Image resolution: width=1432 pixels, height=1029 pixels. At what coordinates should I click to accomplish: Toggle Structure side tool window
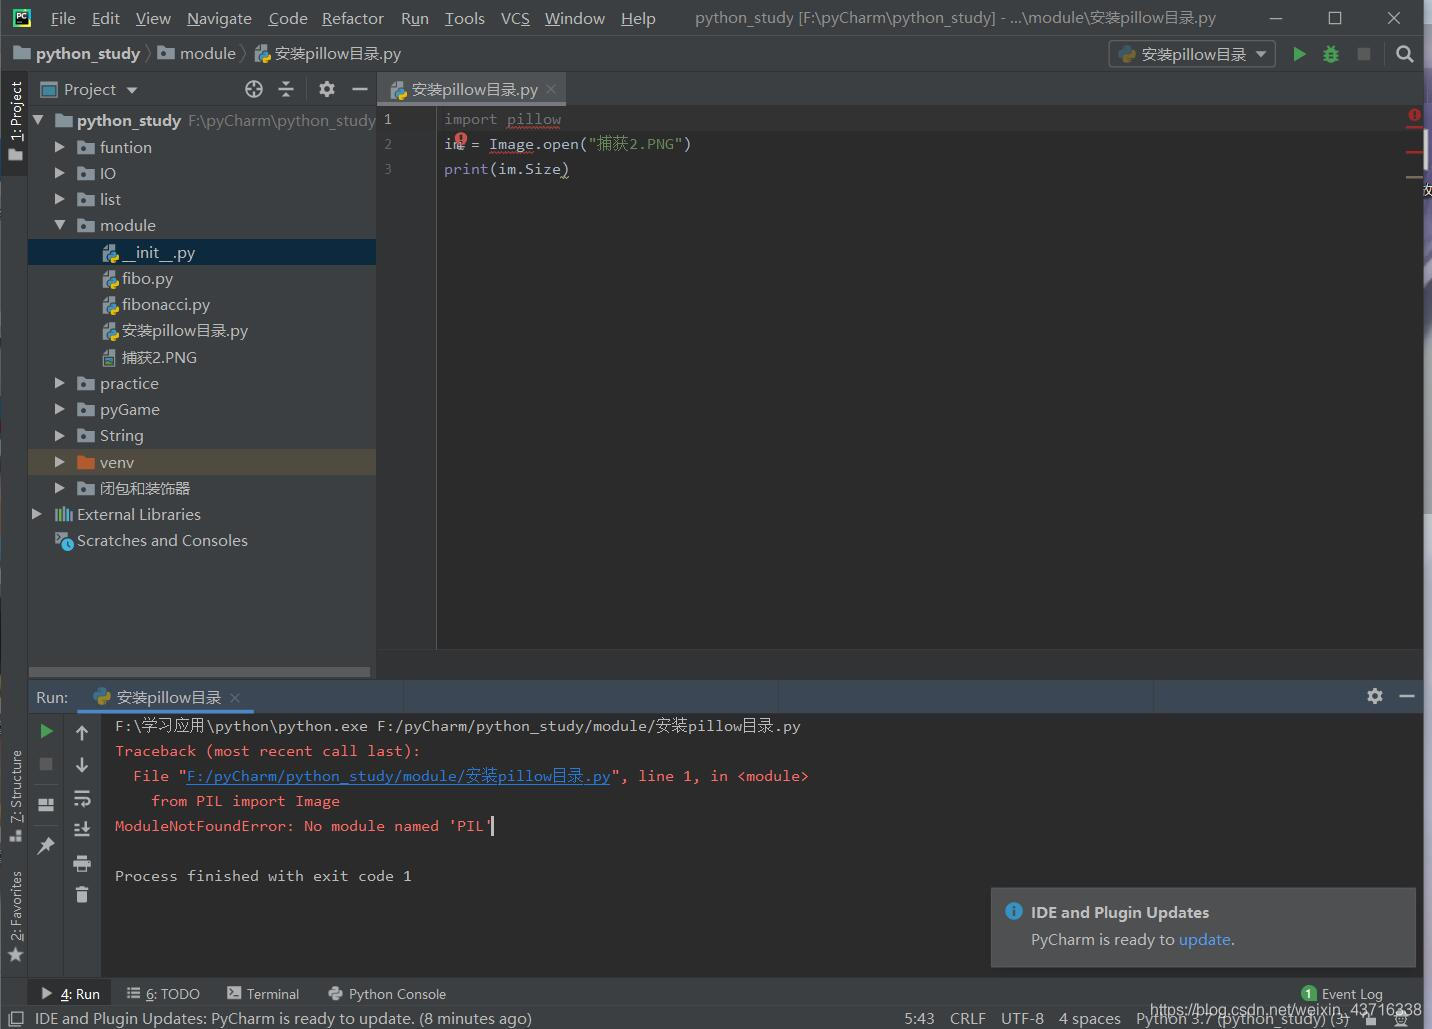[x=15, y=796]
